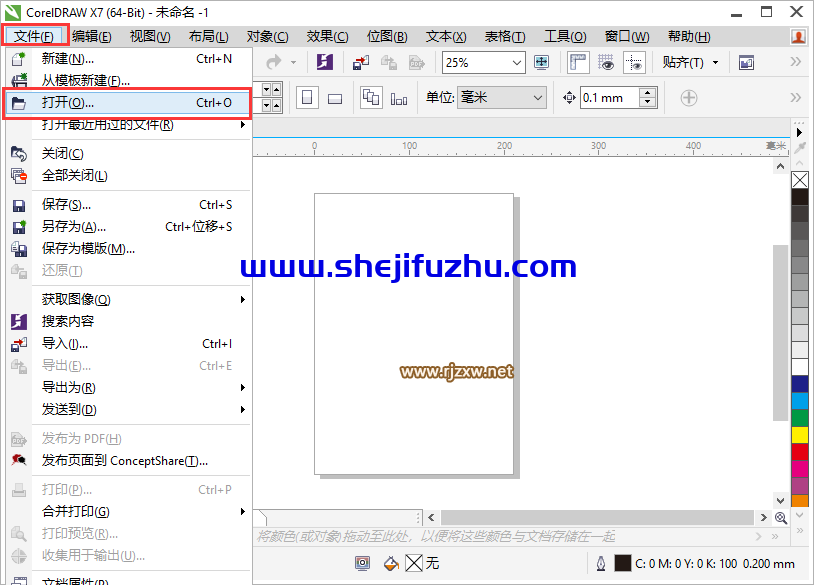814x585 pixels.
Task: Expand 导出为 submenu
Action: (x=242, y=387)
